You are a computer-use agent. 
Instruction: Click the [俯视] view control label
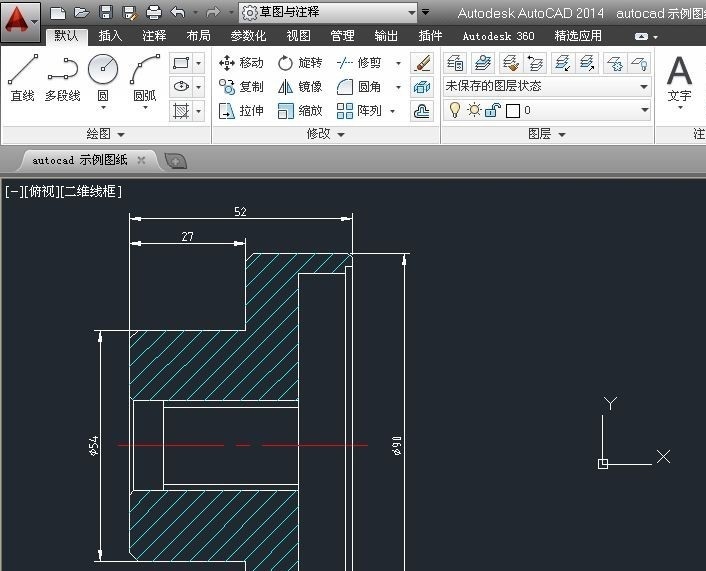(41, 191)
